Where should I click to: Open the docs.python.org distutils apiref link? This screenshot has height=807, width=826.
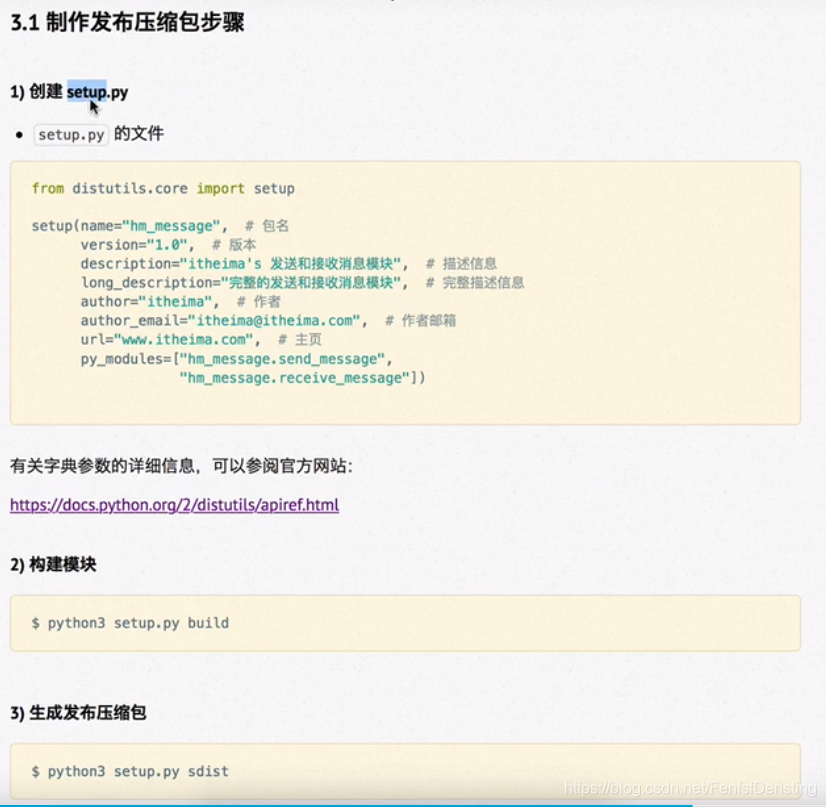click(174, 505)
